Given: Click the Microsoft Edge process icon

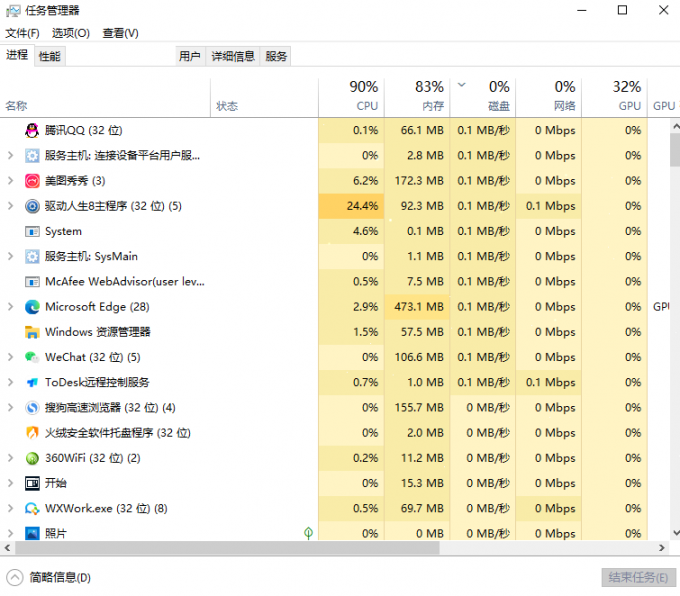Looking at the screenshot, I should pos(32,307).
